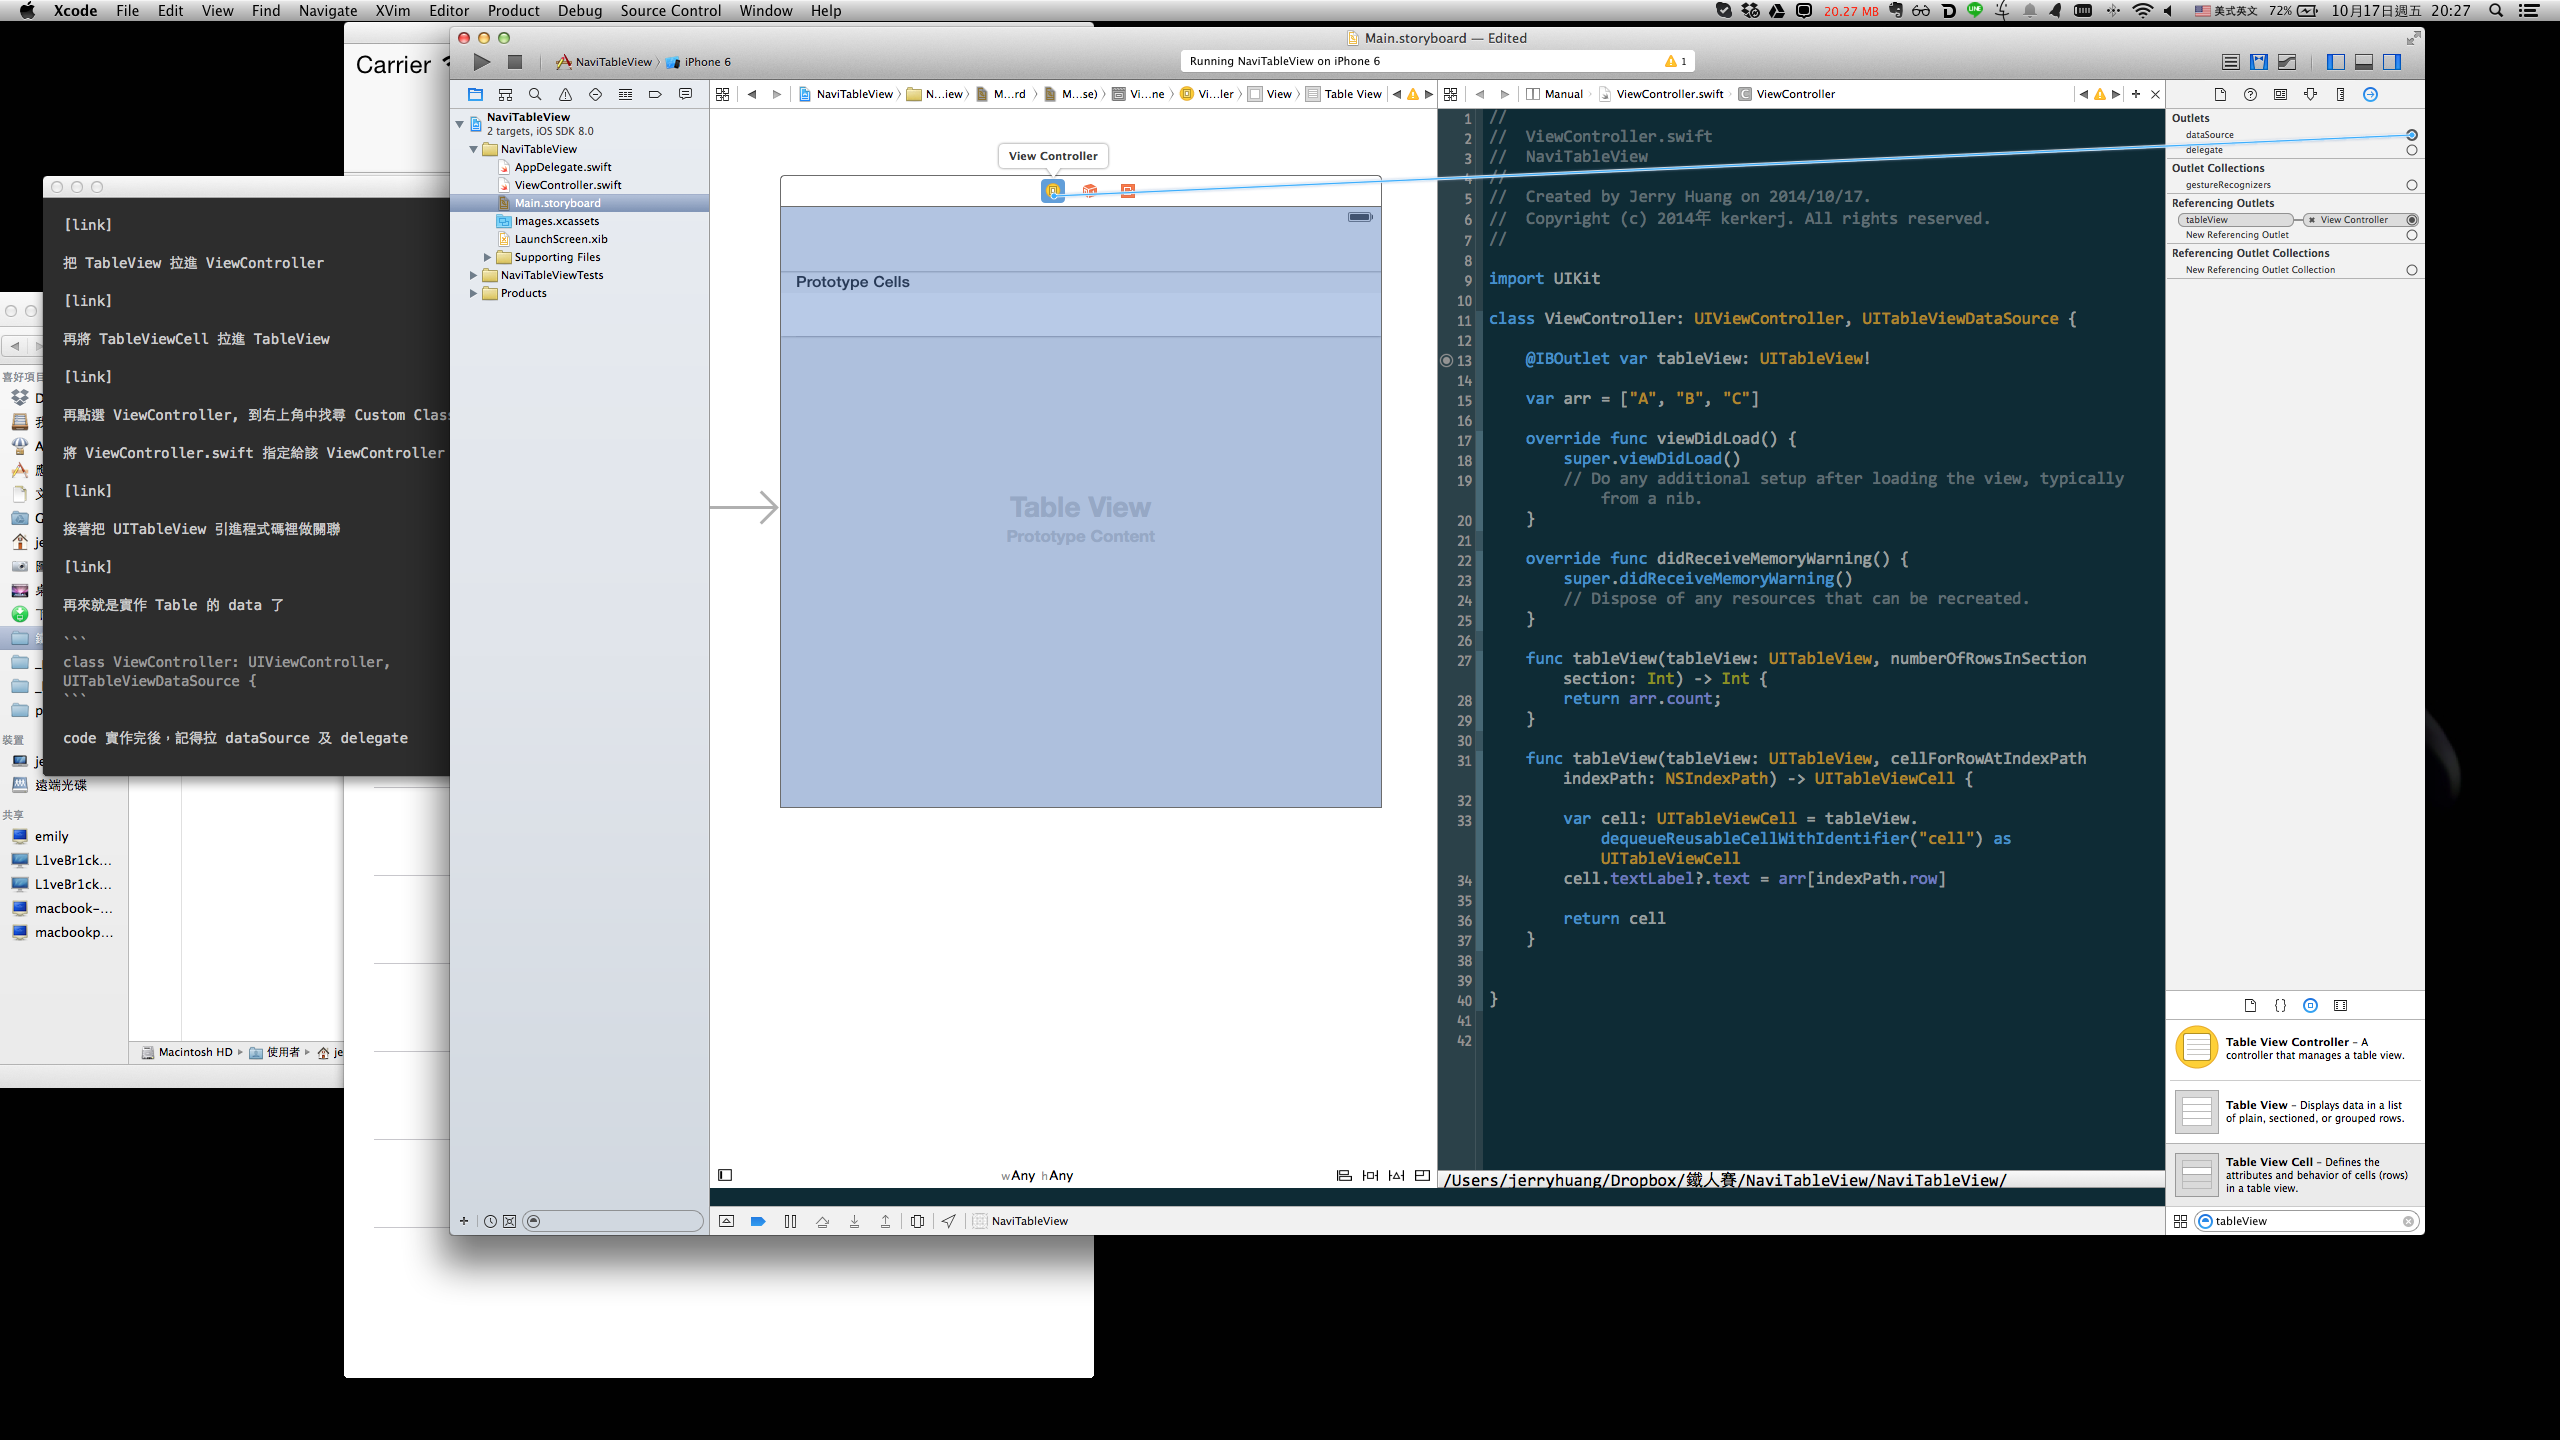Switch to the Version editor mode
The image size is (2560, 1440).
pyautogui.click(x=2286, y=62)
